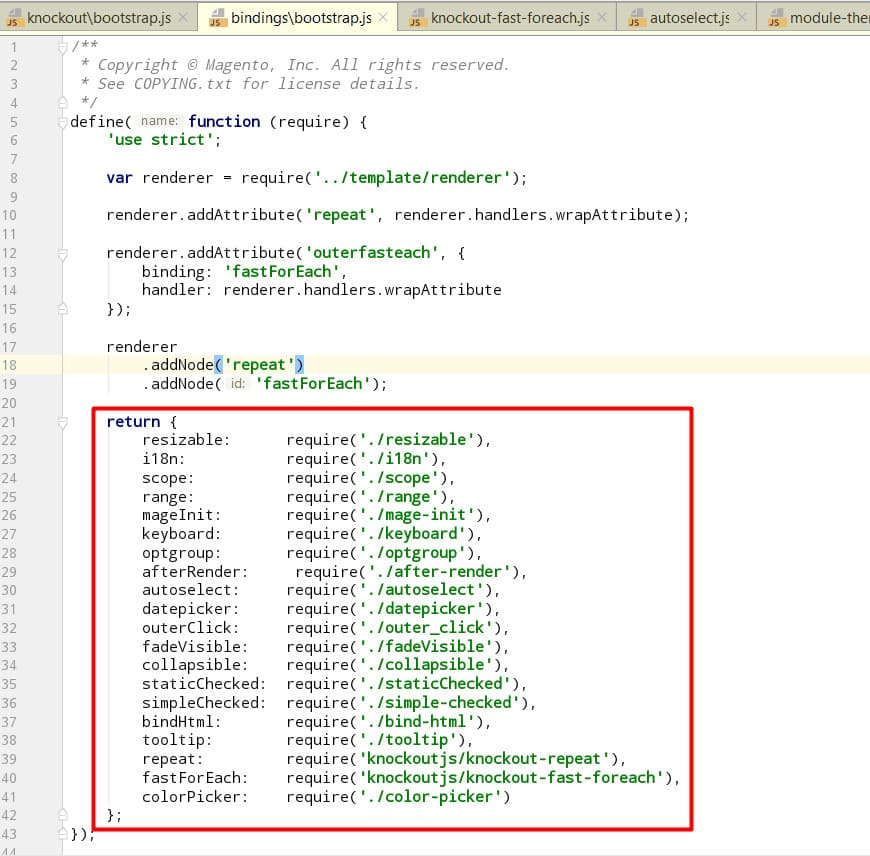Close the knockout-fast-foreach.js tab

[x=600, y=18]
